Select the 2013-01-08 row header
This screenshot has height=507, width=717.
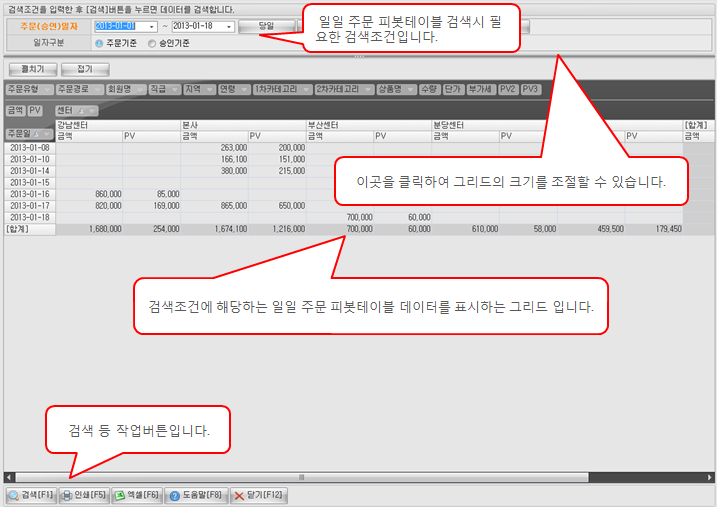[30, 148]
